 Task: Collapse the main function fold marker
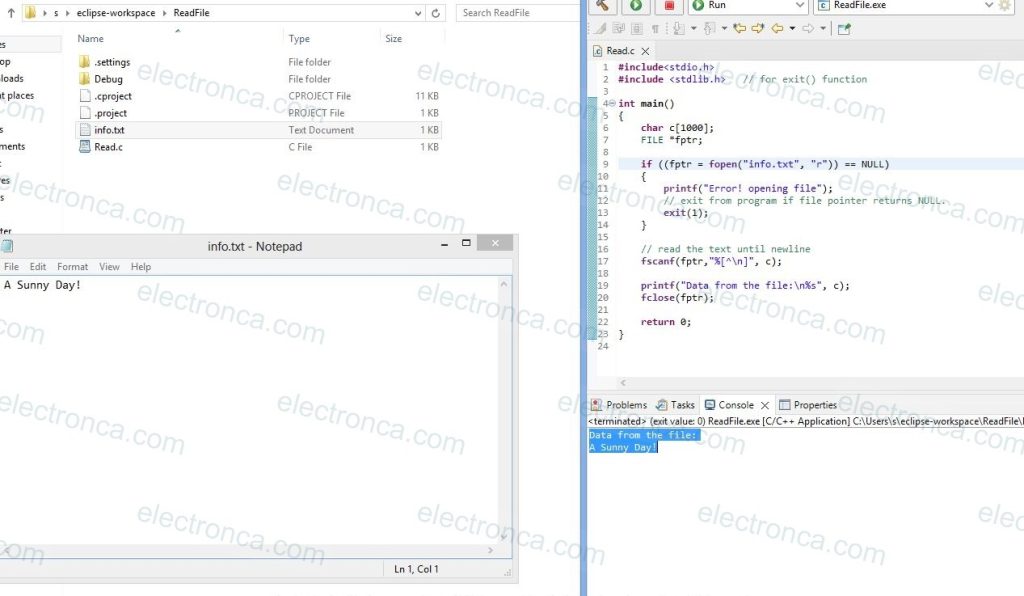click(611, 103)
